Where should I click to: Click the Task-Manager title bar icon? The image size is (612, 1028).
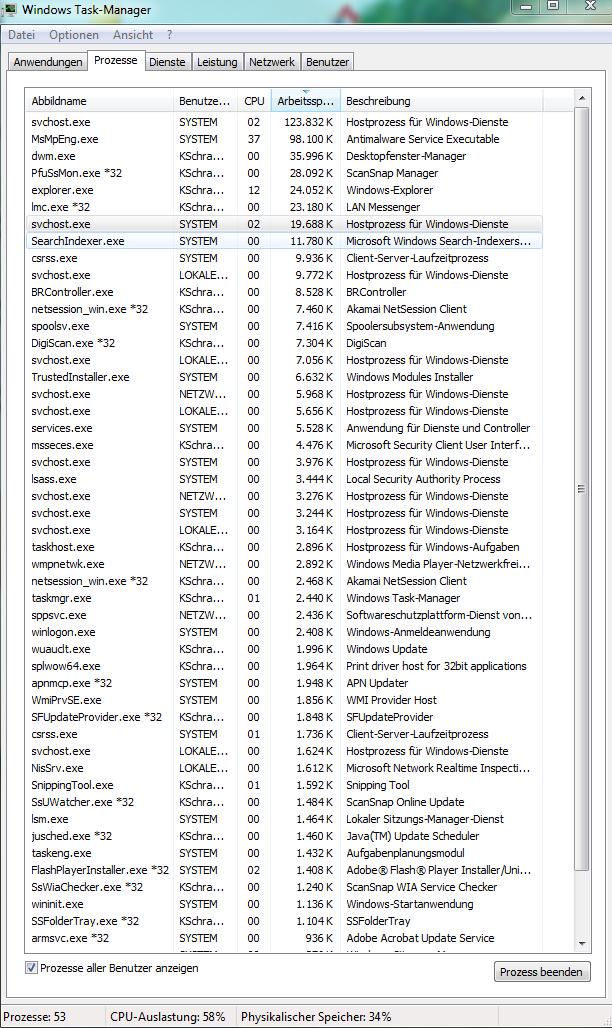[10, 9]
